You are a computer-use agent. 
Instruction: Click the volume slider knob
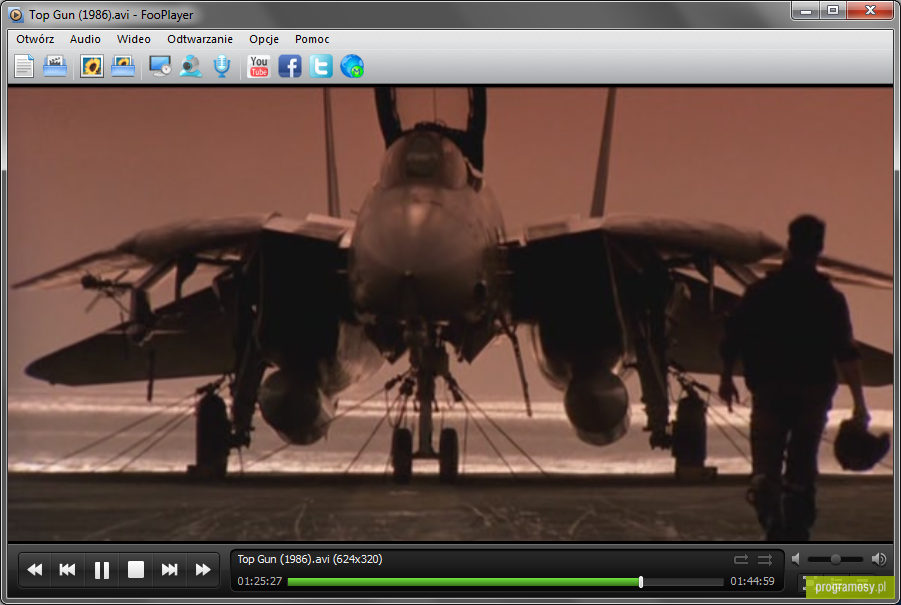tap(835, 559)
